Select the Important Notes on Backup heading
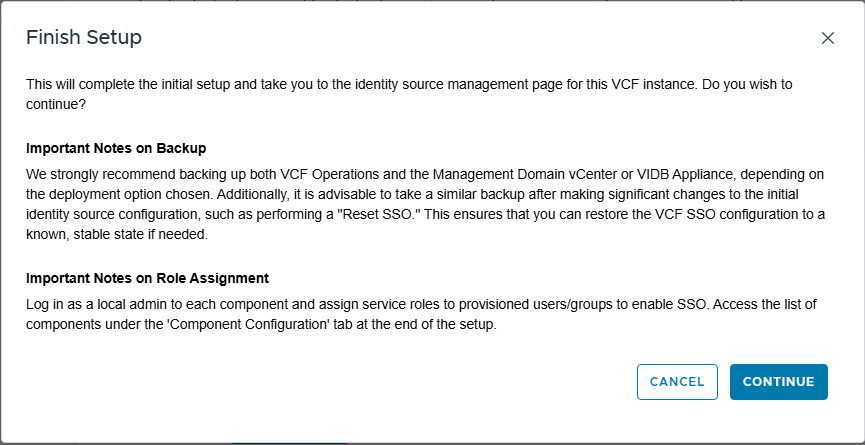 (x=116, y=148)
